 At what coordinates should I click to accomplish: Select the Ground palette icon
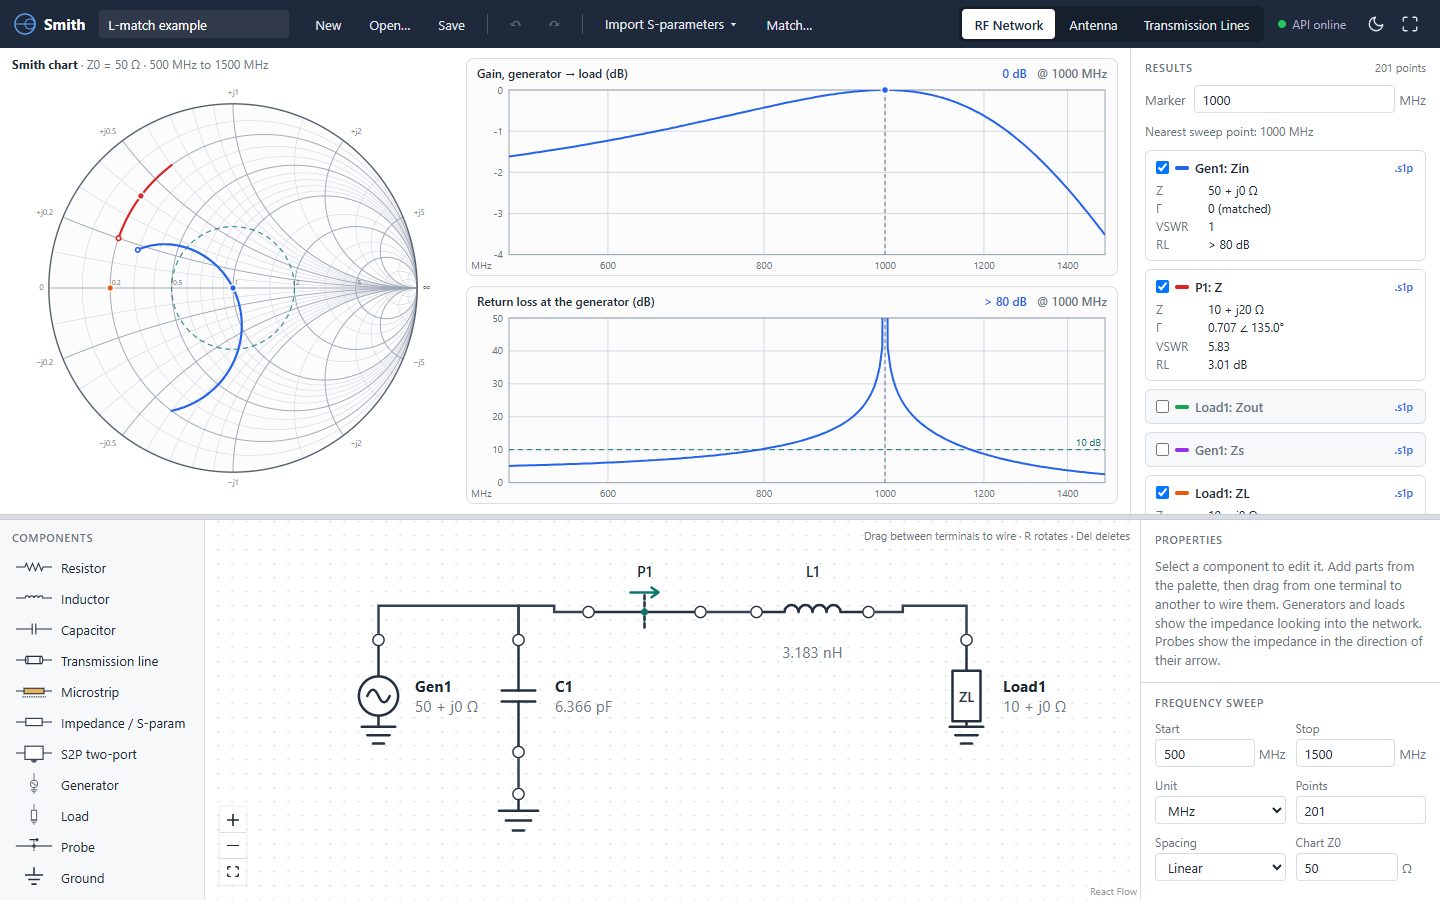34,877
